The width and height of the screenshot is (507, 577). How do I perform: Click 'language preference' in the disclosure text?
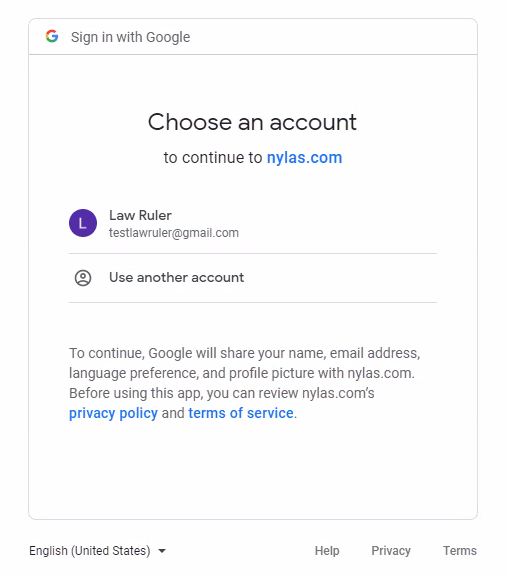point(134,373)
